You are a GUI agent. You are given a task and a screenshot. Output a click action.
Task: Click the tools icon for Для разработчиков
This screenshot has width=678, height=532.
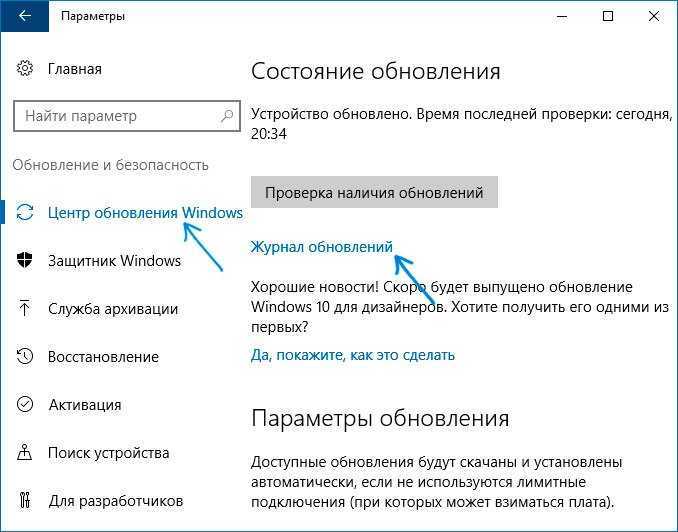[x=25, y=500]
